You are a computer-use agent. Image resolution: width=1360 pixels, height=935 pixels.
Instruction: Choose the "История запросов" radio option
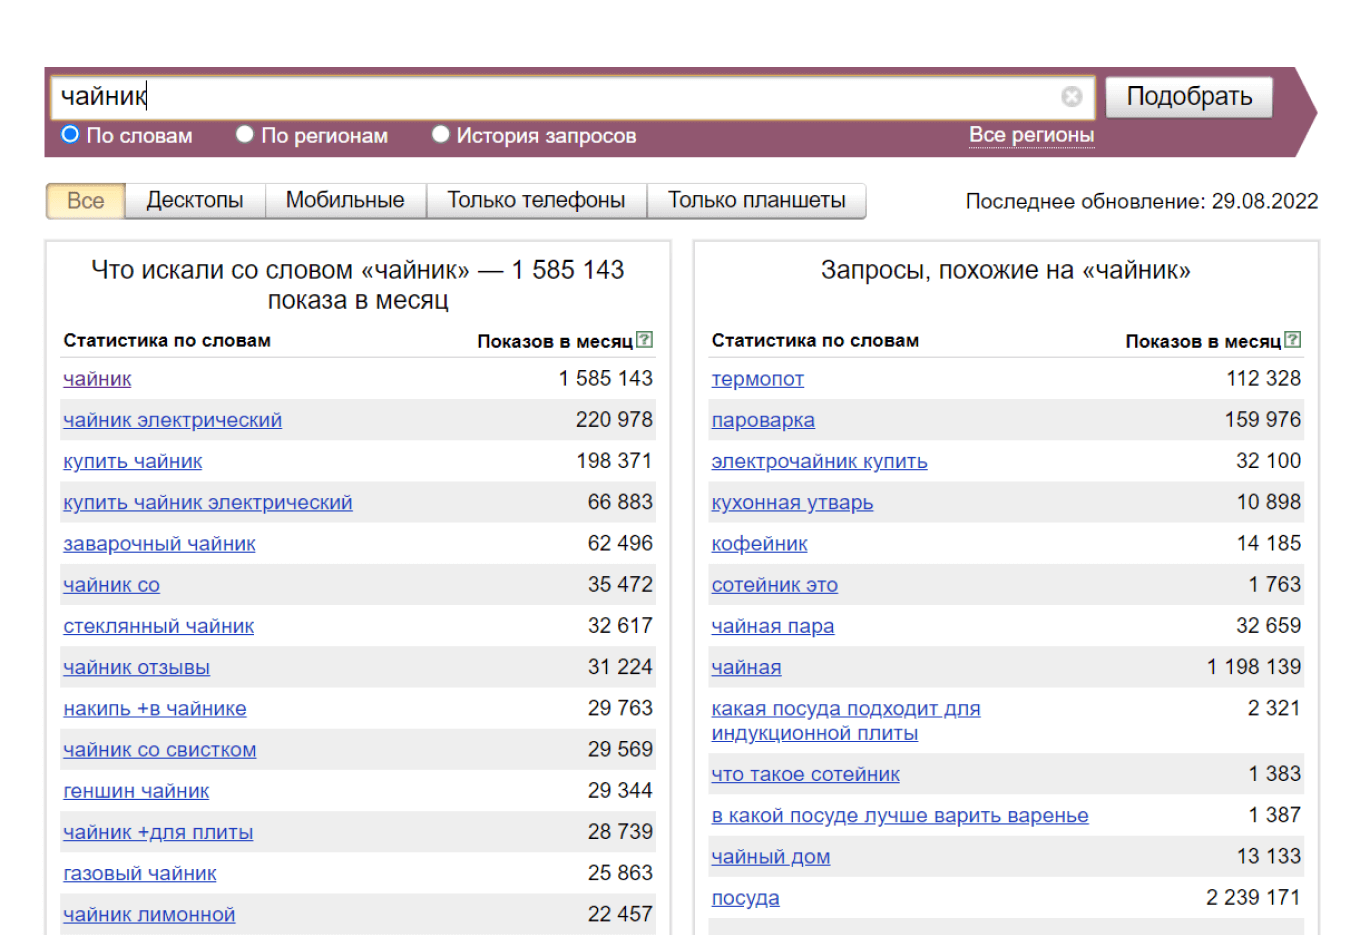(x=440, y=134)
